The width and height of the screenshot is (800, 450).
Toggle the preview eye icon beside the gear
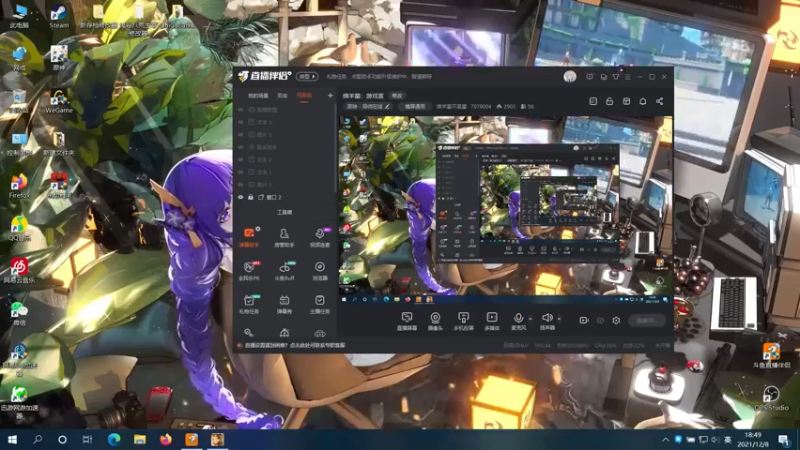point(600,320)
